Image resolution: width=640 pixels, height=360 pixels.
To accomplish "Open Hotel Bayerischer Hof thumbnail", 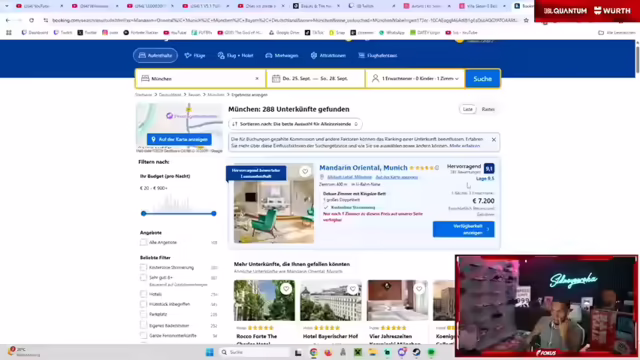I will [331, 300].
